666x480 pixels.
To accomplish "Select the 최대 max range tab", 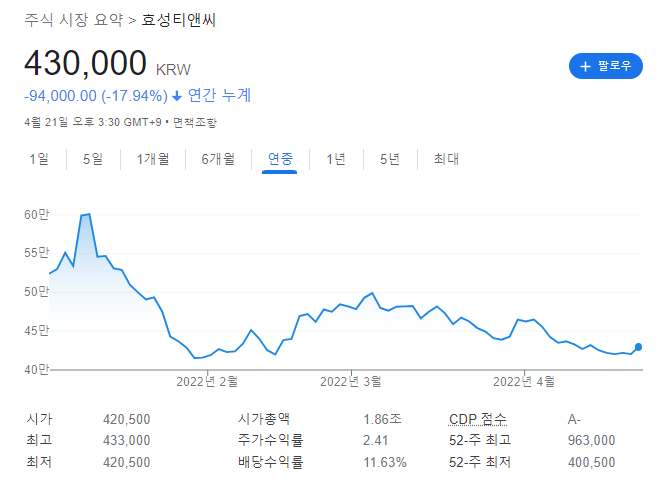I will point(446,159).
